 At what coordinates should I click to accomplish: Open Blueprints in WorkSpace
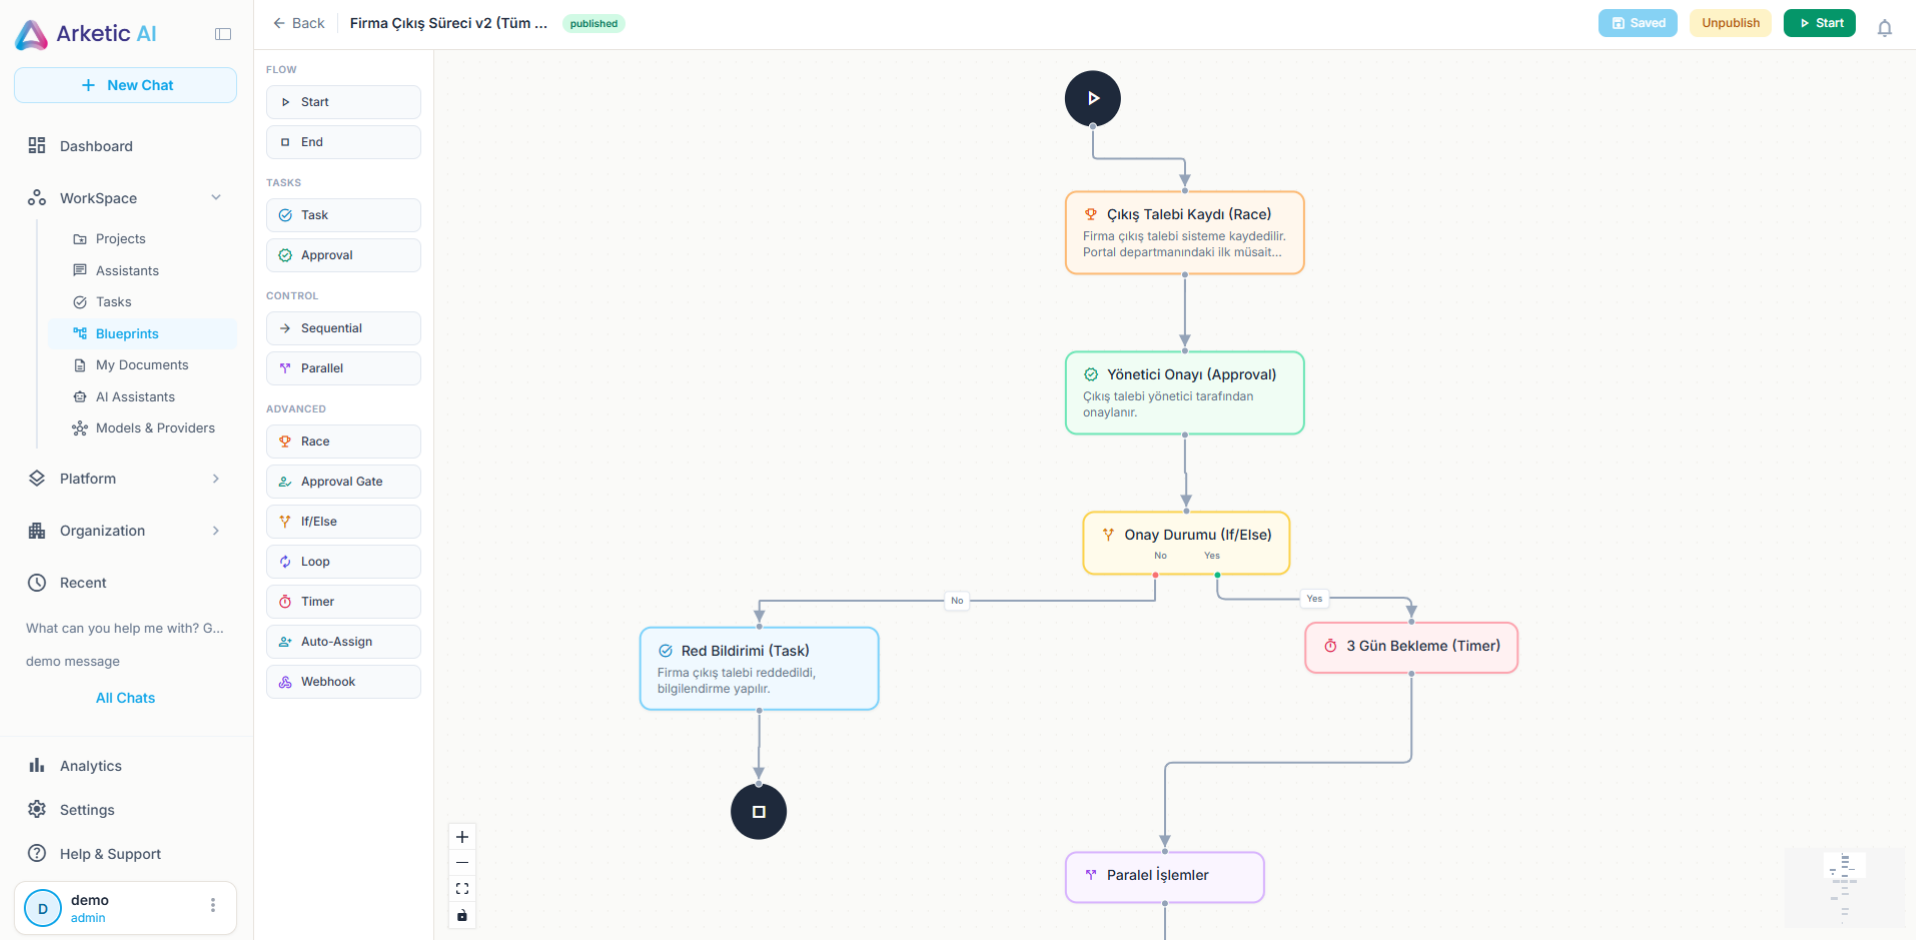click(143, 334)
